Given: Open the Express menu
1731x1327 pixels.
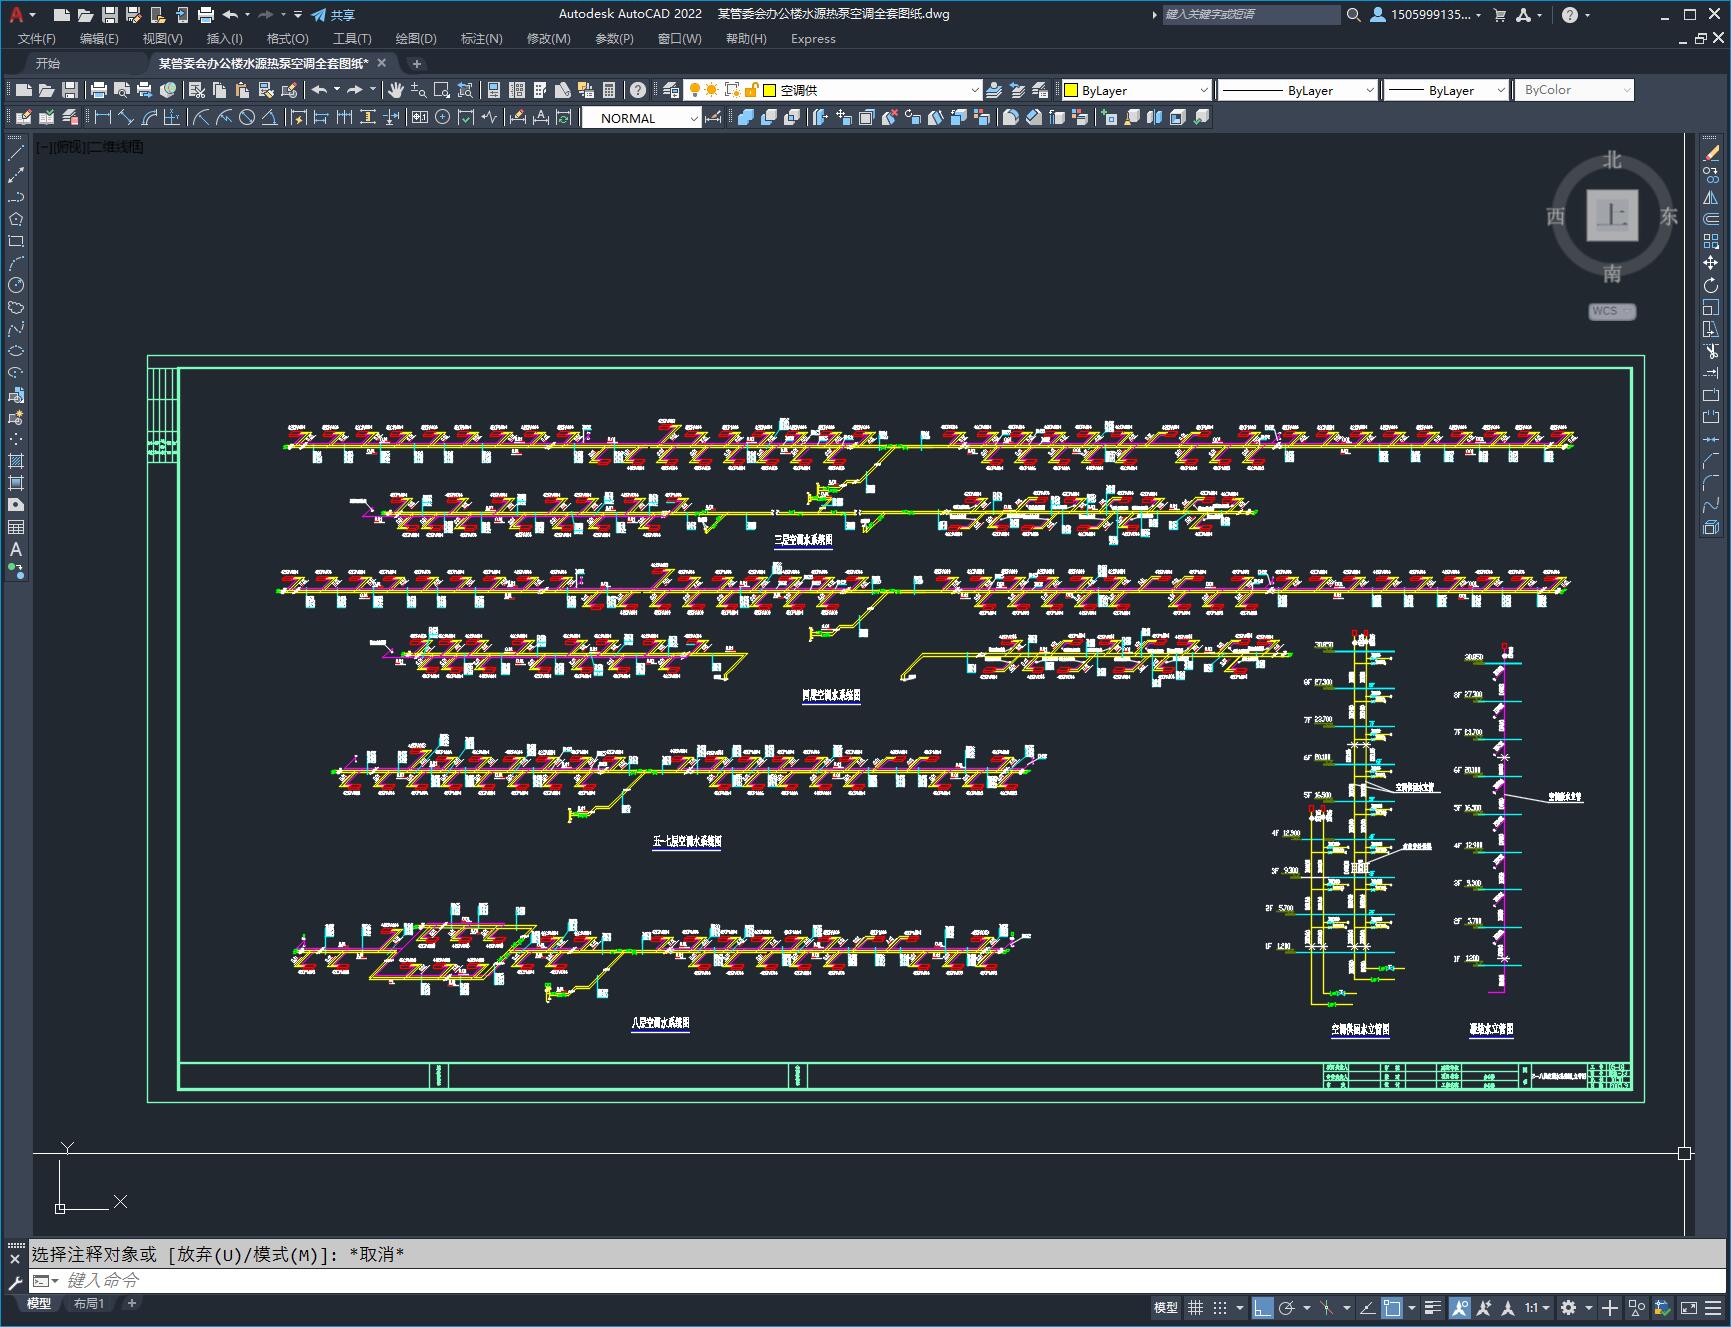Looking at the screenshot, I should pos(813,38).
